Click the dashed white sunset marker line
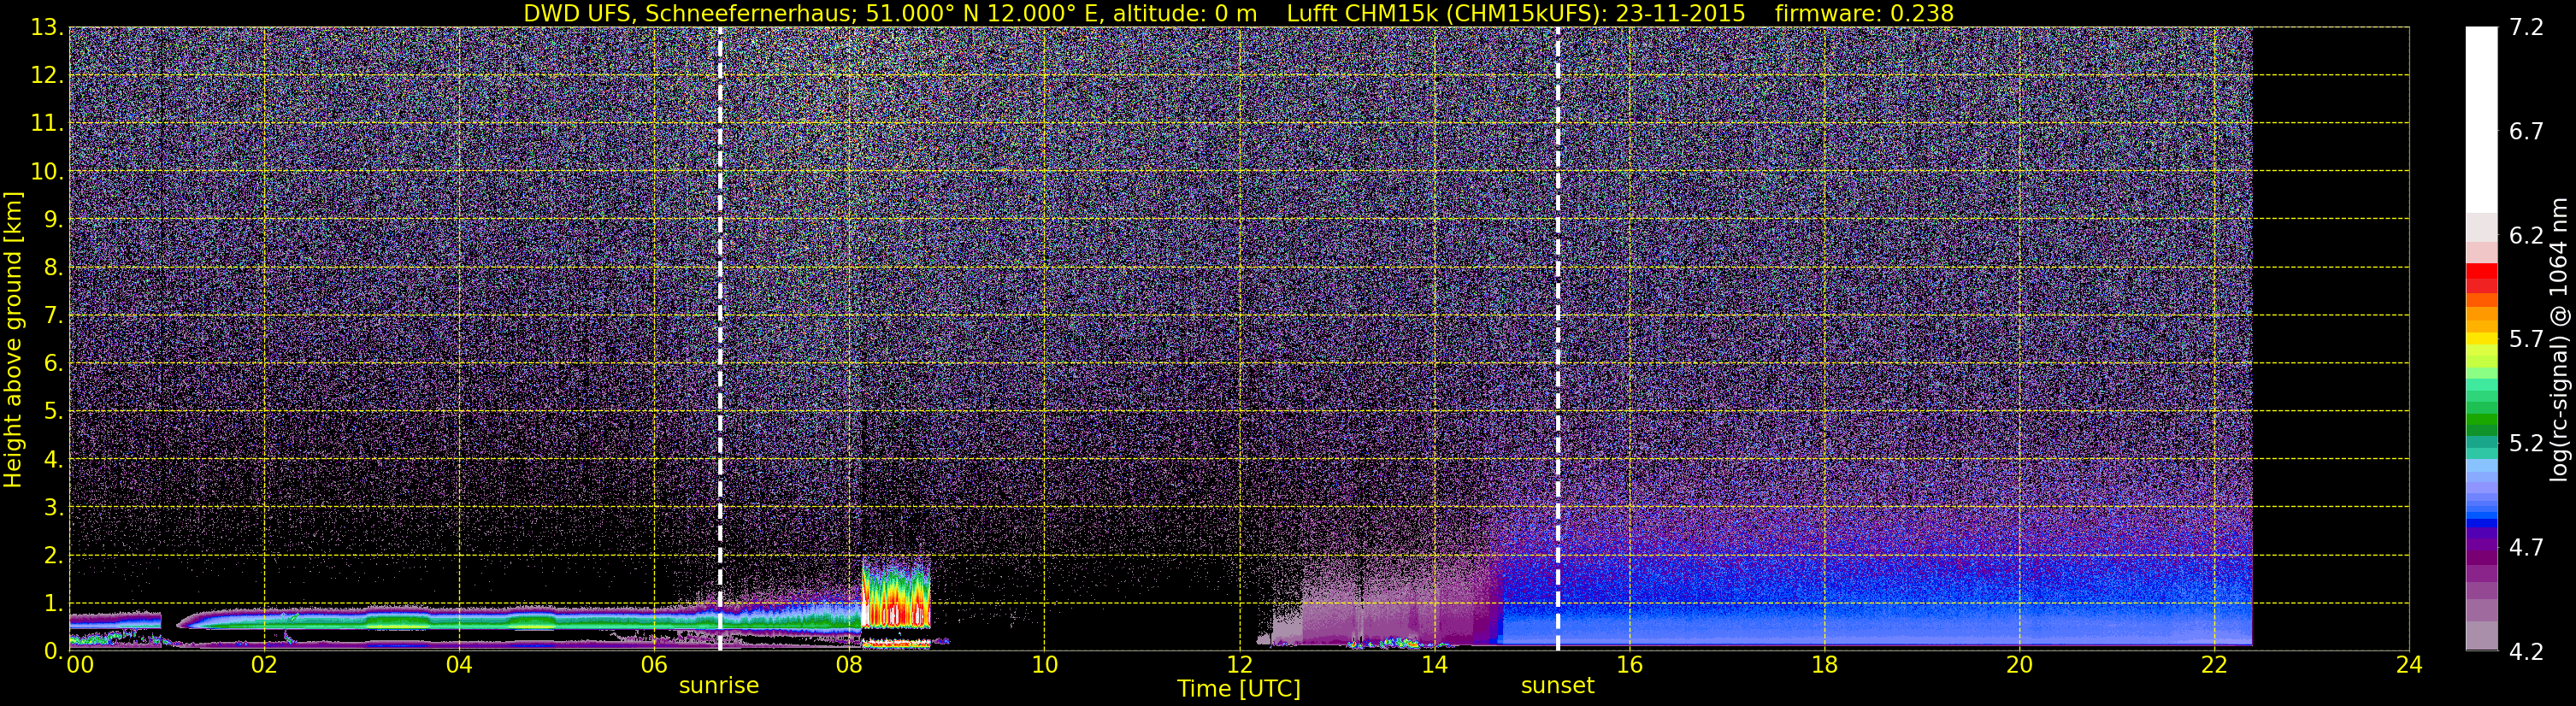The height and width of the screenshot is (706, 2576). (x=1557, y=339)
